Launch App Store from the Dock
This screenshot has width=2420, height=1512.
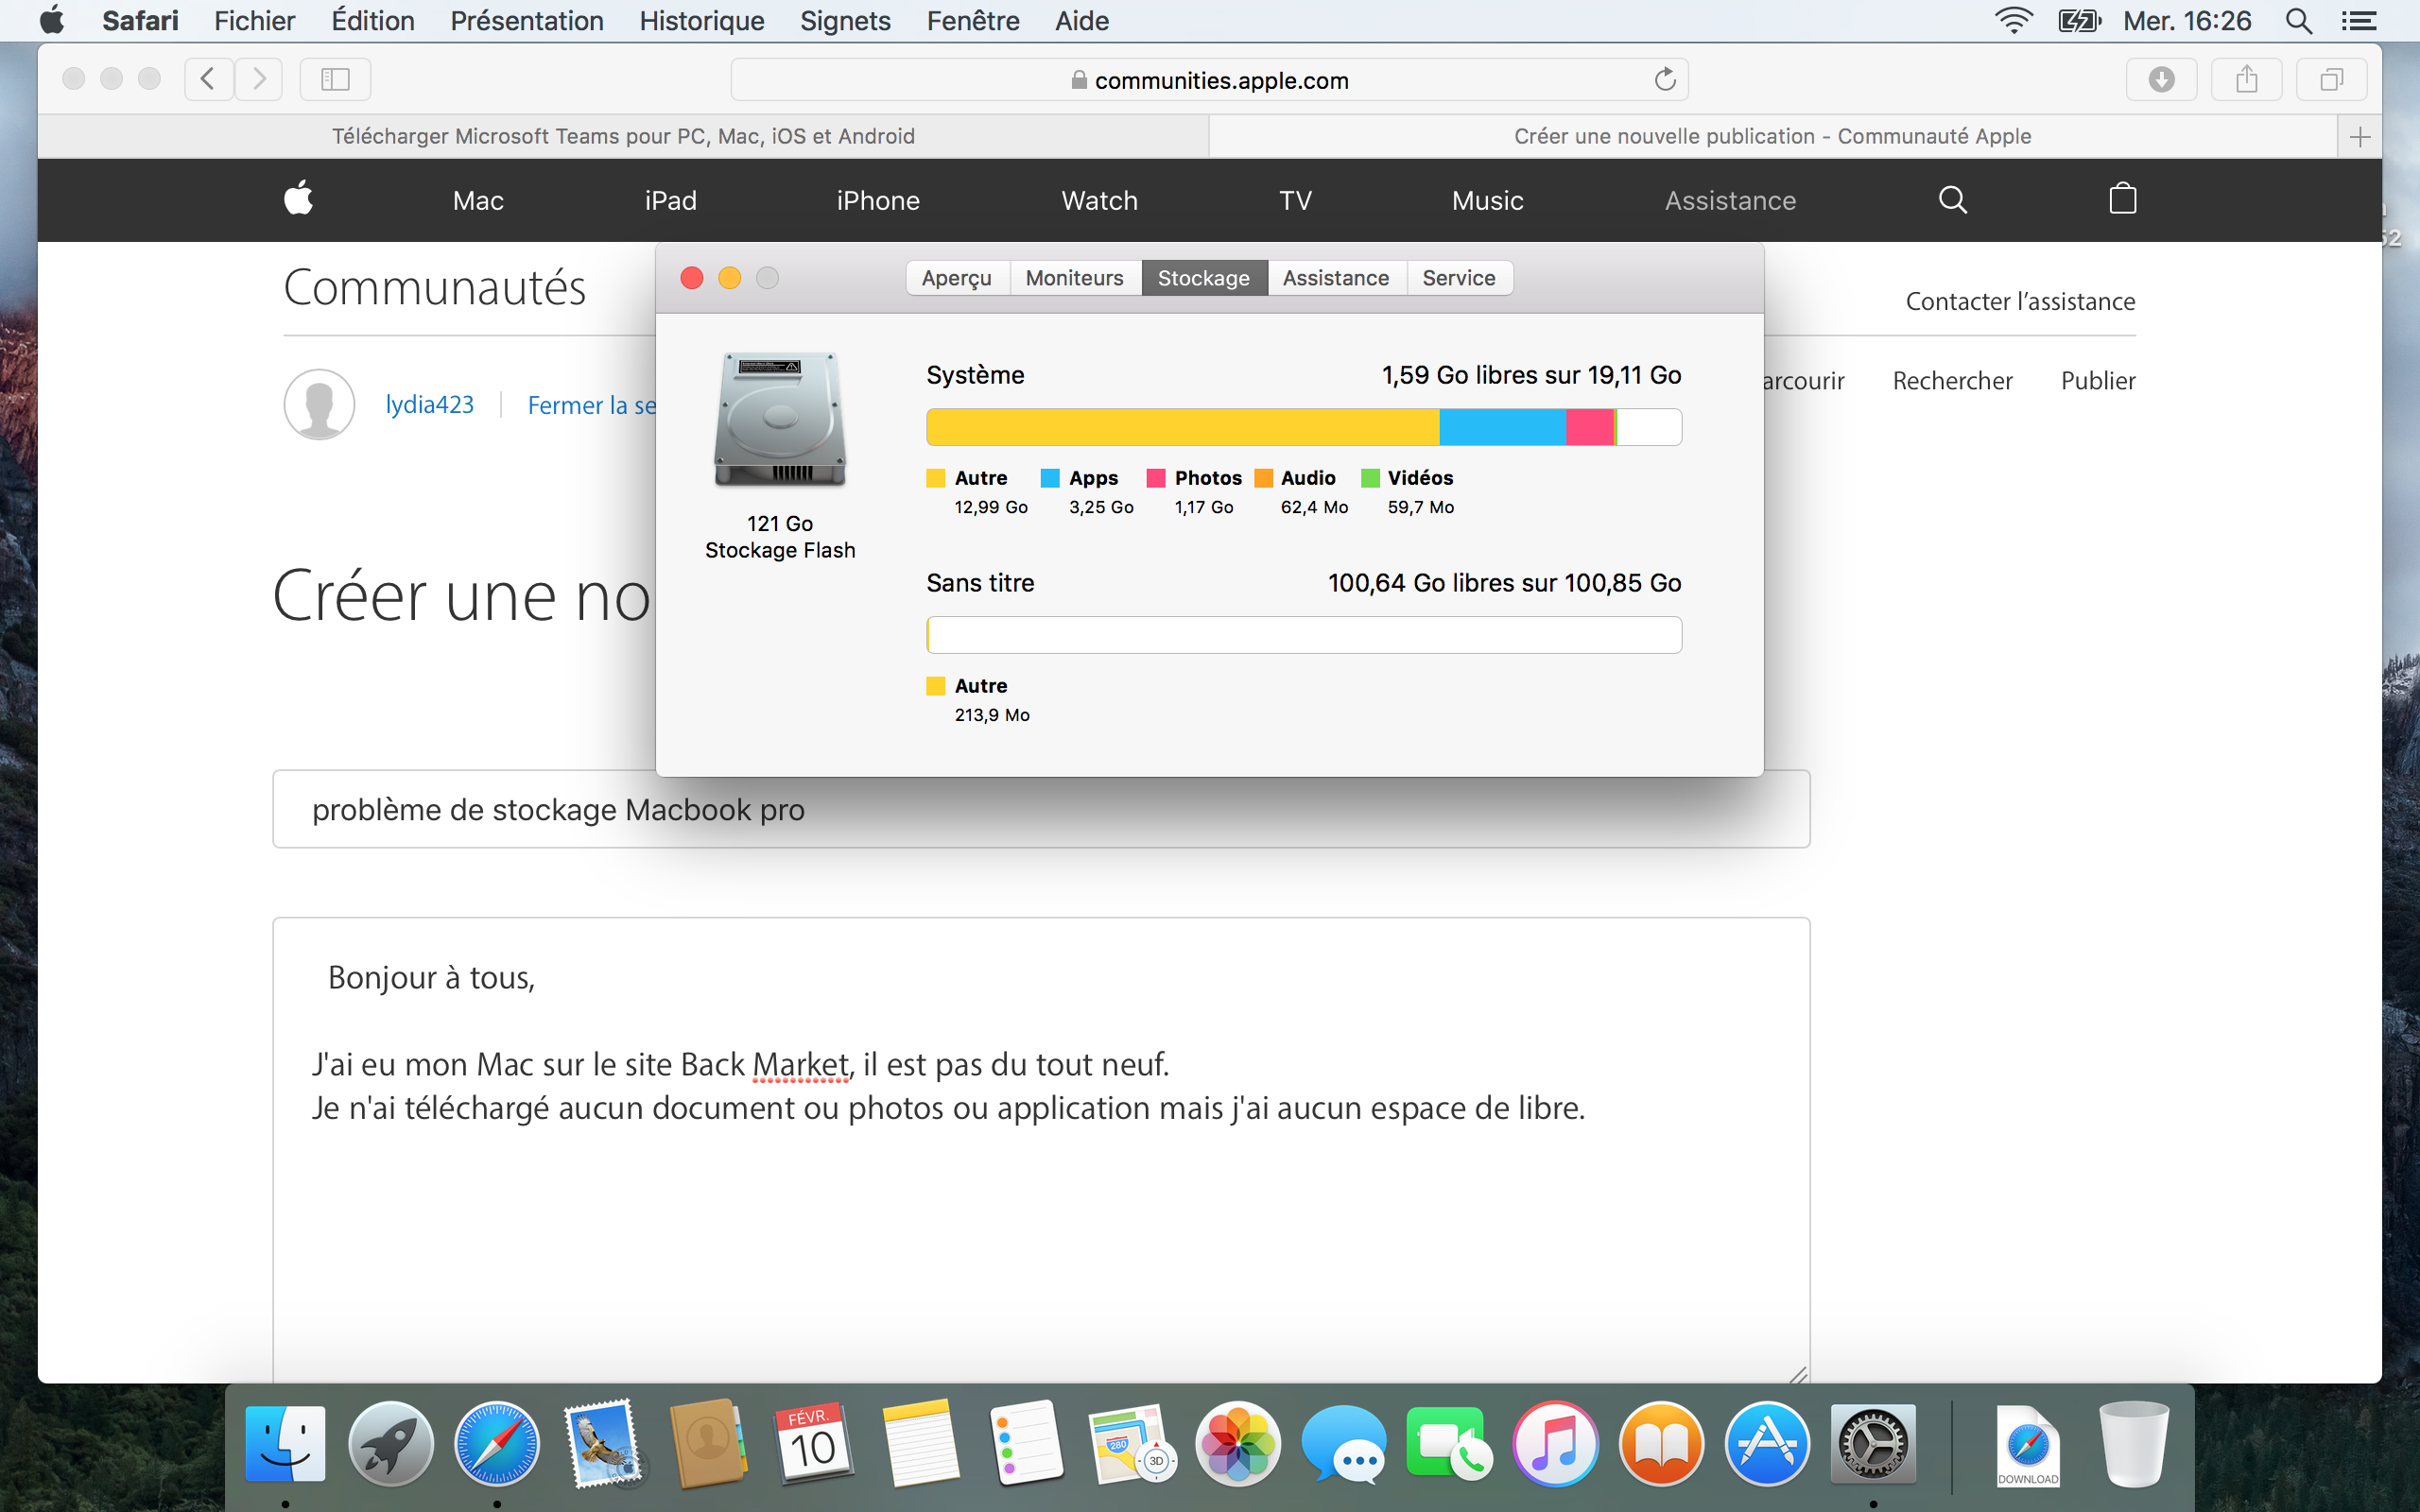click(1766, 1443)
